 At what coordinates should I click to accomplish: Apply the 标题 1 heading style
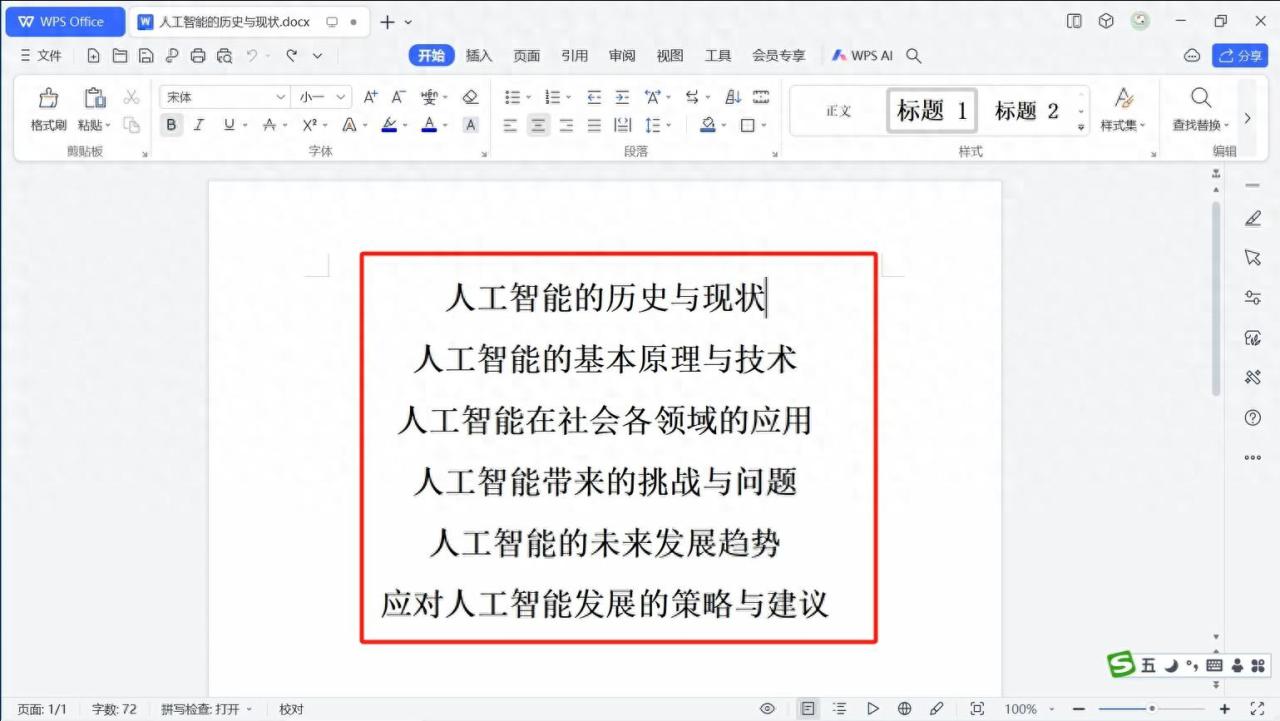(932, 111)
